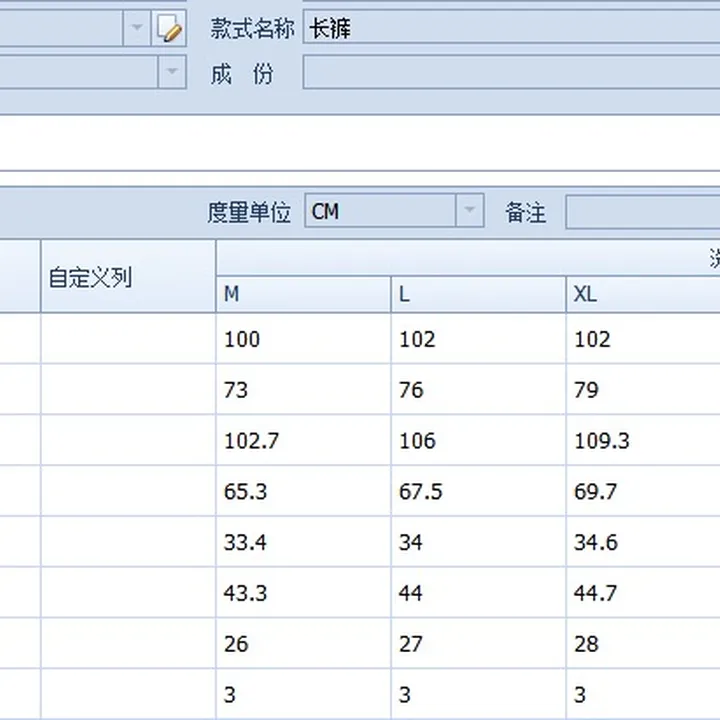This screenshot has width=720, height=720.
Task: Click the XL size column header
Action: [642, 294]
